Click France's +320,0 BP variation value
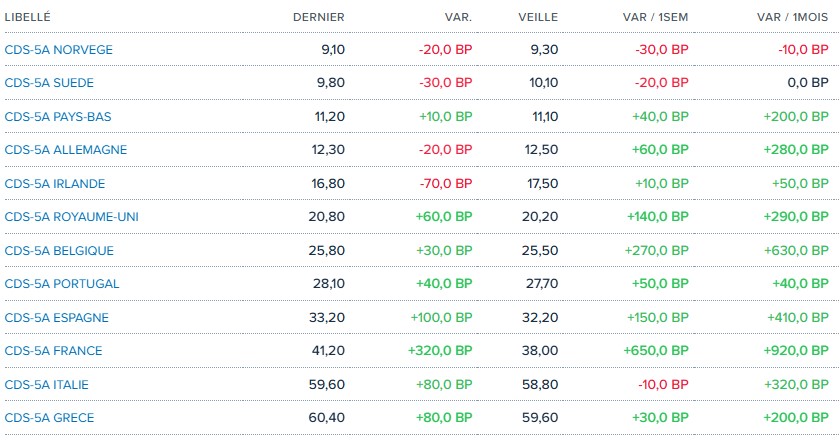 [x=439, y=351]
